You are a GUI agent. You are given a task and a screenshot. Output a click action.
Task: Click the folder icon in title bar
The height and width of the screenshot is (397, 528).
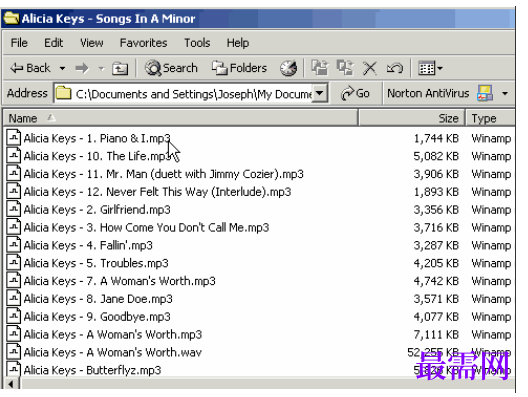[x=11, y=18]
